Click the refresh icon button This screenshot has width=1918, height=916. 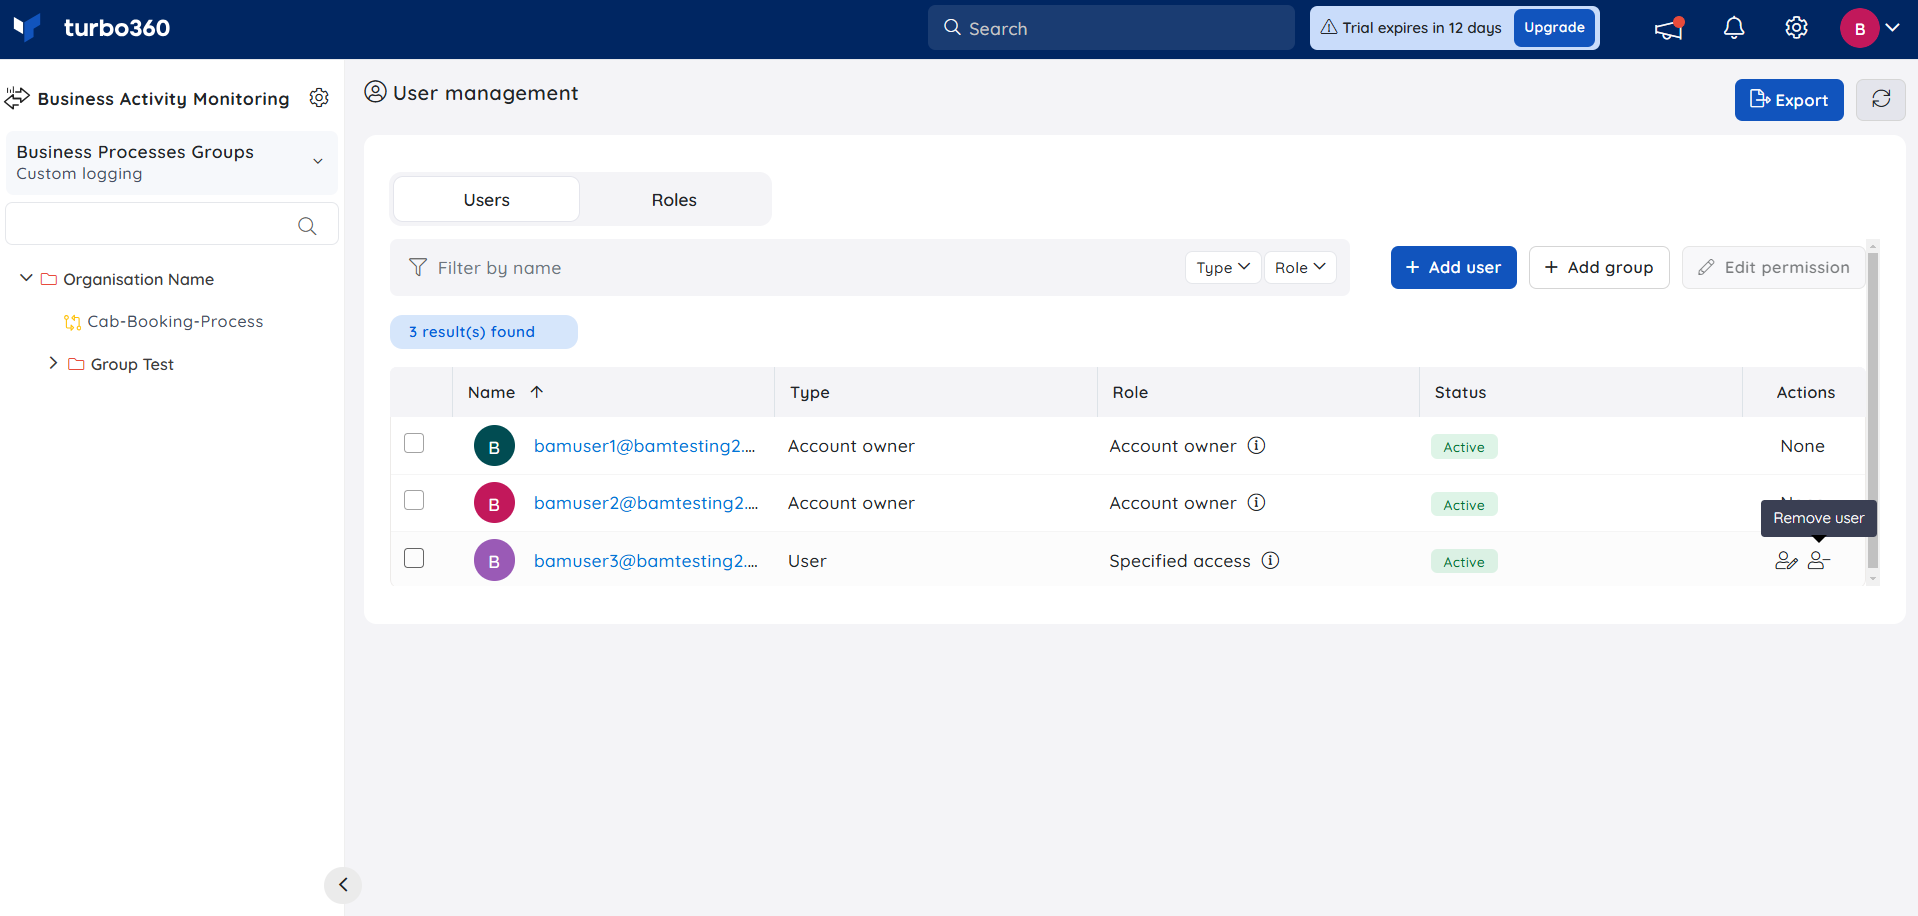point(1881,100)
